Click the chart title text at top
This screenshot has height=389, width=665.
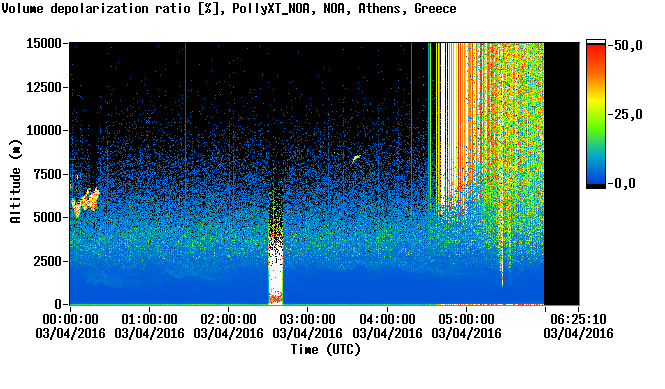coord(229,8)
